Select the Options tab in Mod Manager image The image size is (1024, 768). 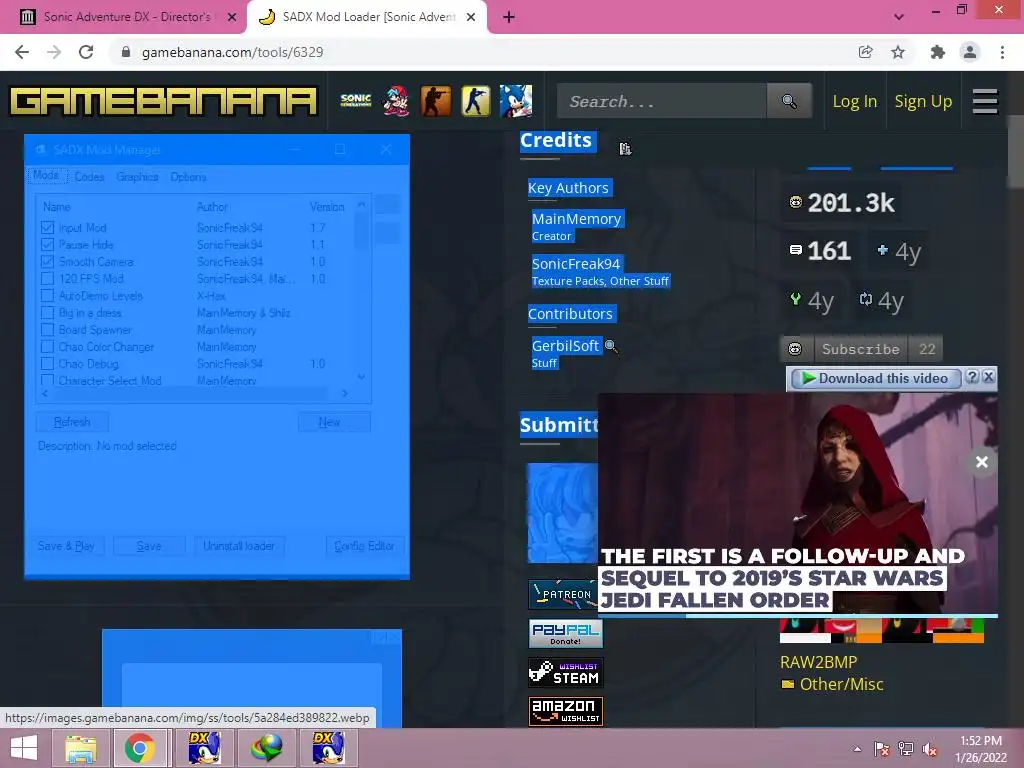coord(188,177)
